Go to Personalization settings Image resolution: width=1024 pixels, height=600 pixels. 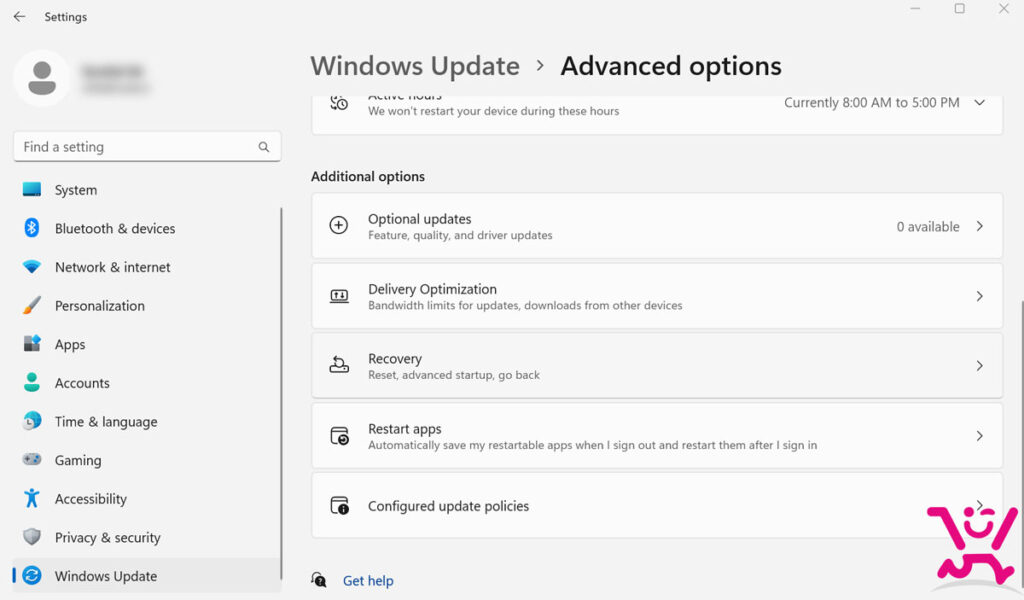(146, 306)
